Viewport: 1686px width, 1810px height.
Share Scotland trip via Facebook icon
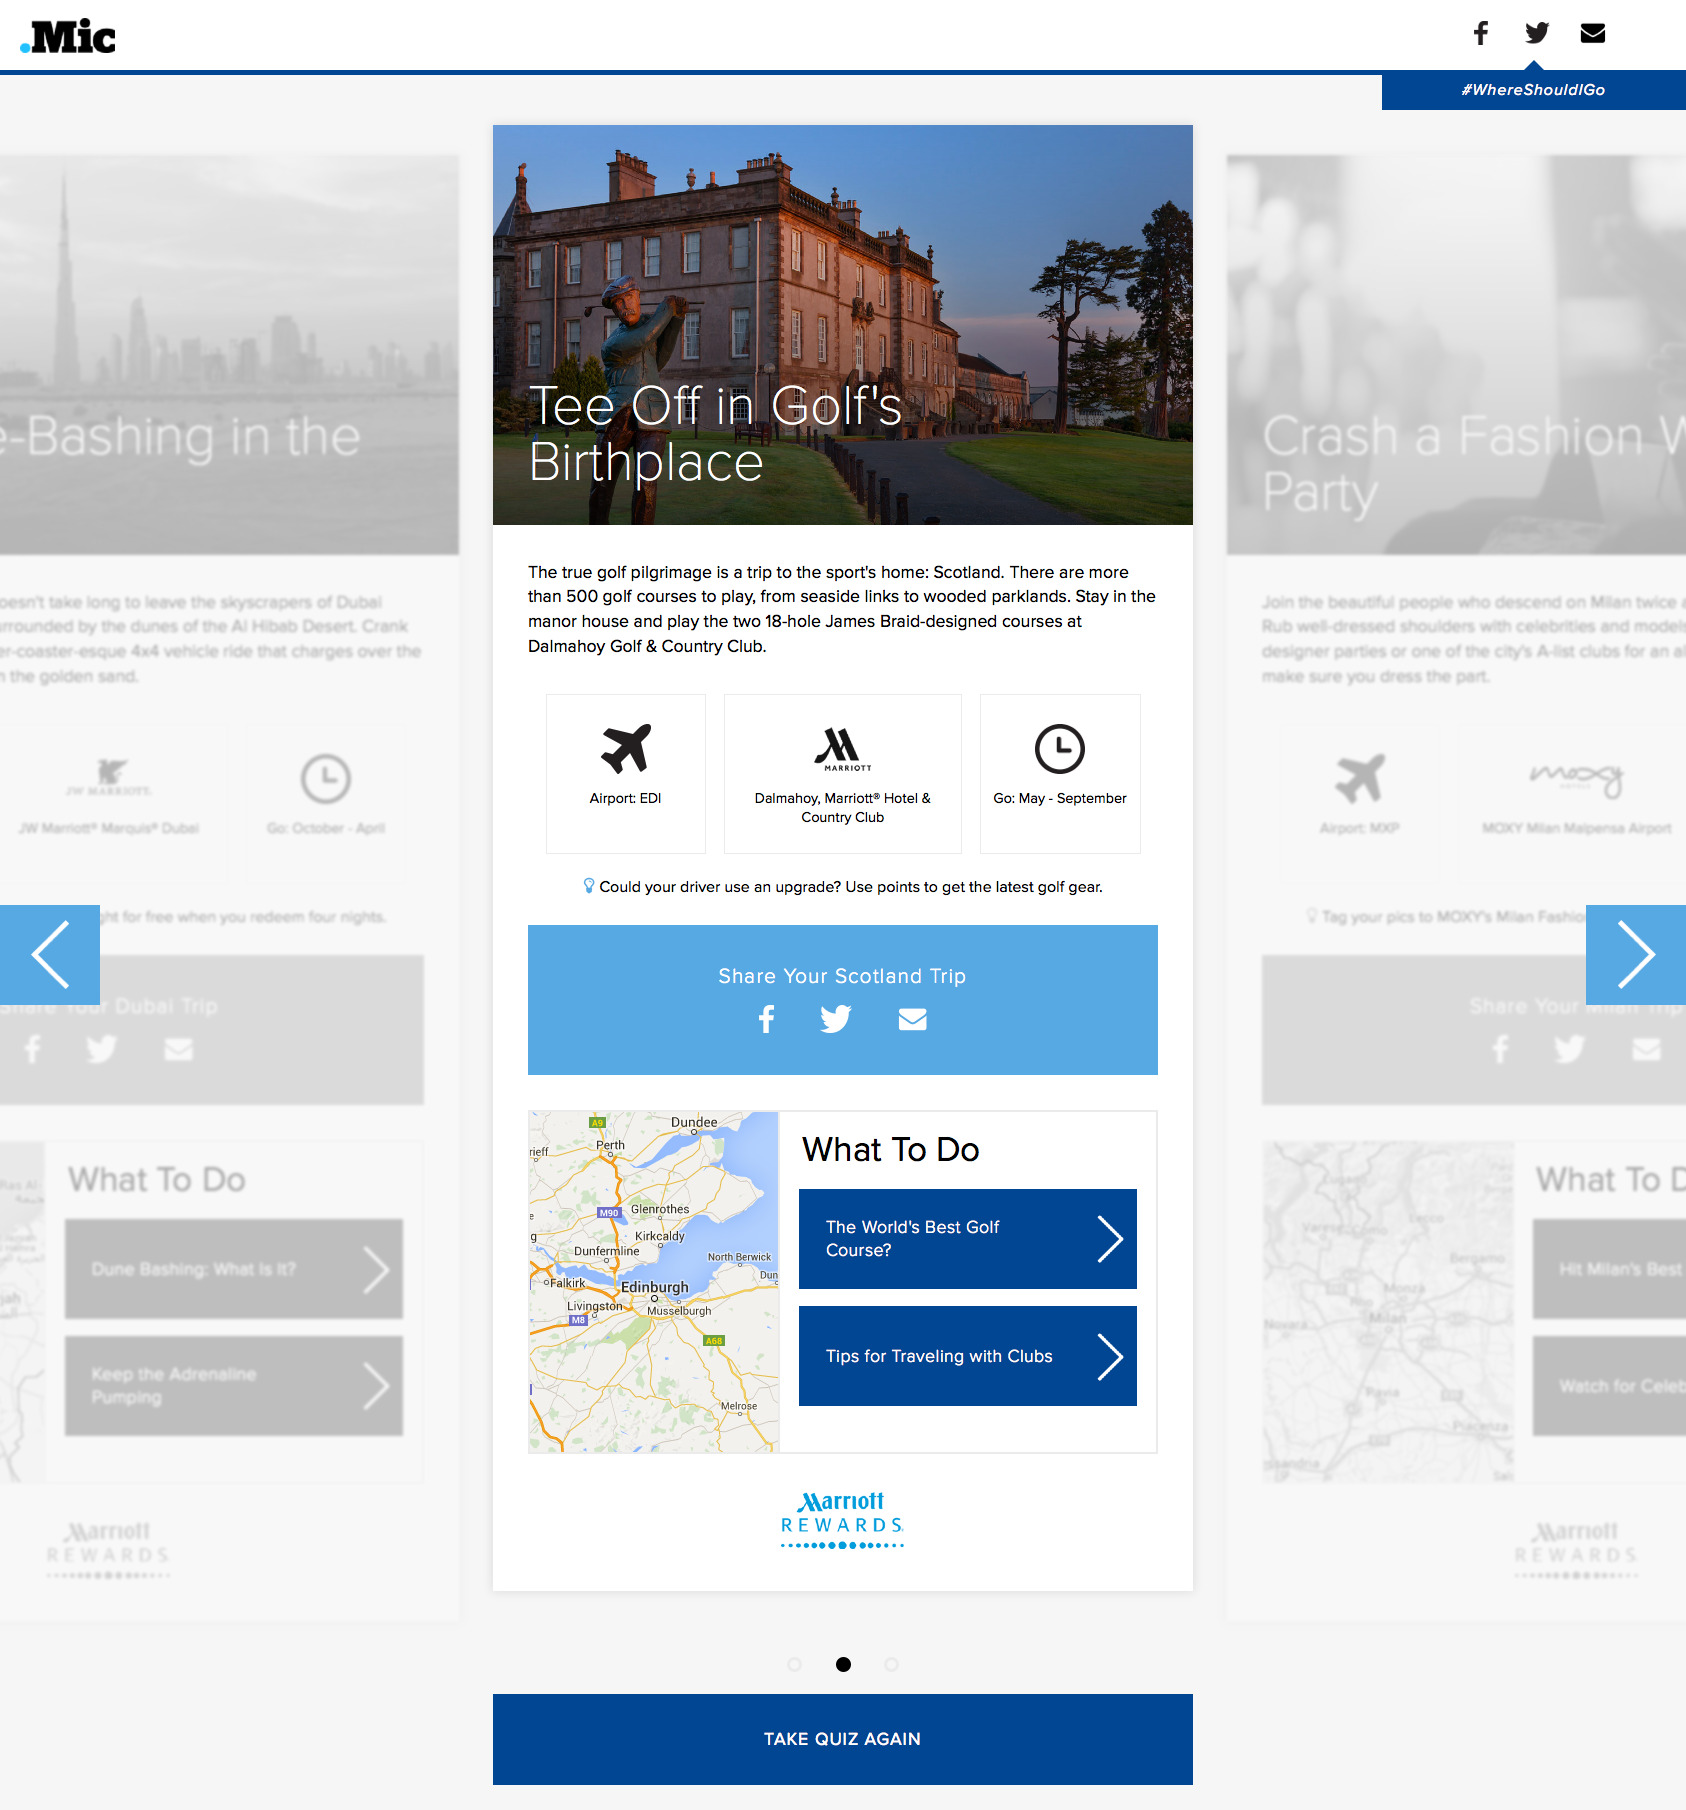pos(766,1019)
